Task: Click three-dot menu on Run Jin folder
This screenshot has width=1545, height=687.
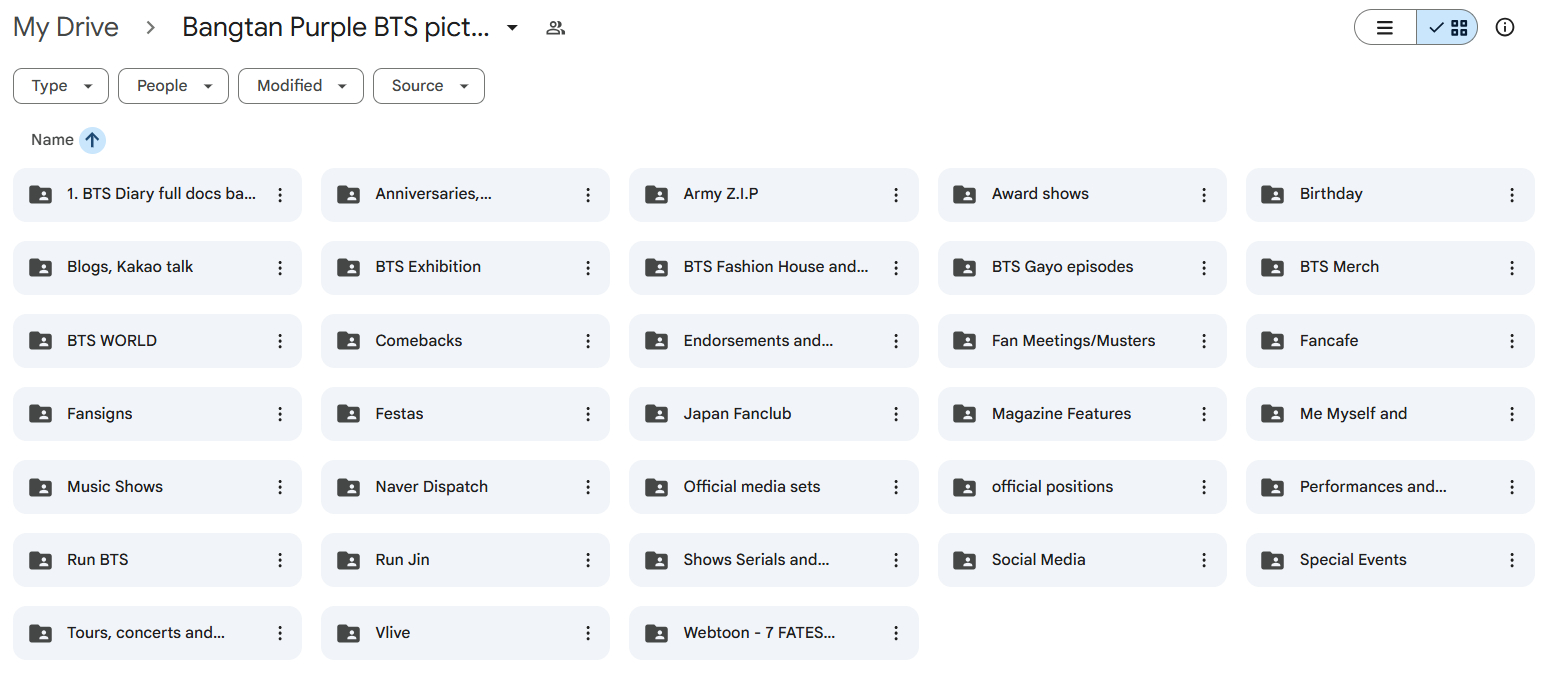Action: 588,560
